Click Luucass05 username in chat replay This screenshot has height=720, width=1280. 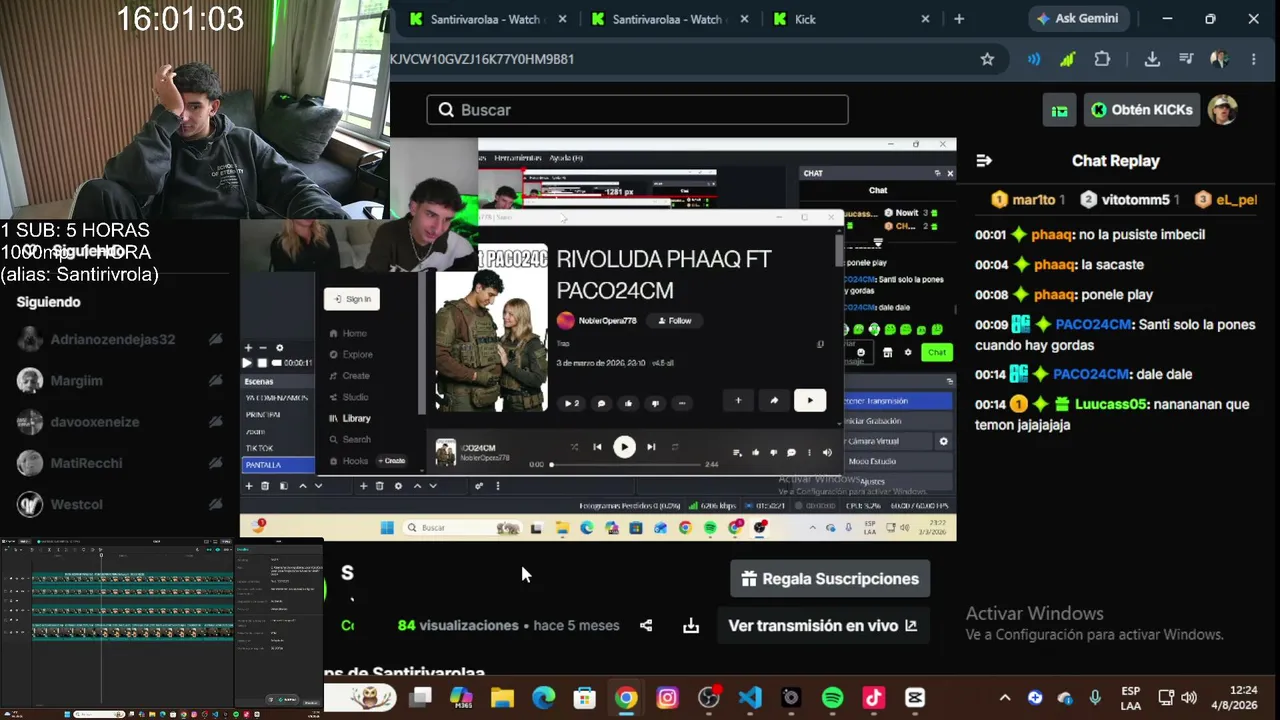pos(1110,405)
